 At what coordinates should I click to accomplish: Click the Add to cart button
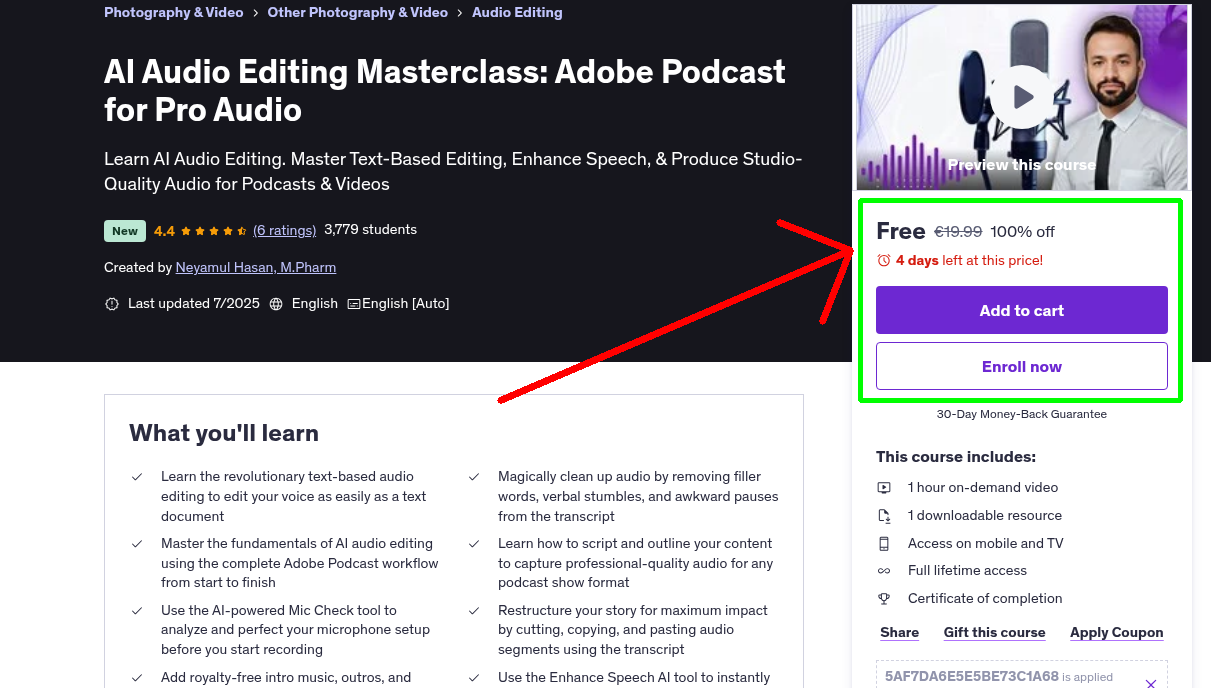[x=1022, y=310]
